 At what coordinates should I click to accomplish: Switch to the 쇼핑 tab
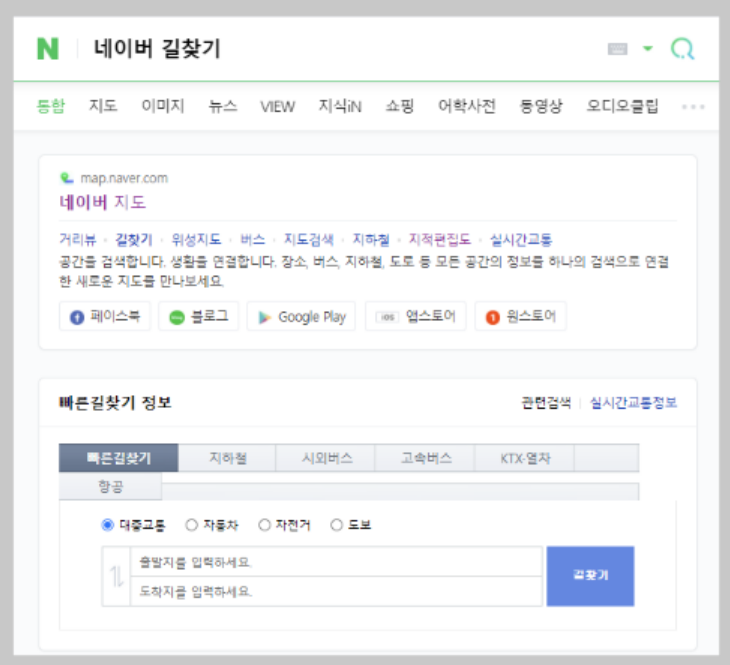tap(400, 106)
